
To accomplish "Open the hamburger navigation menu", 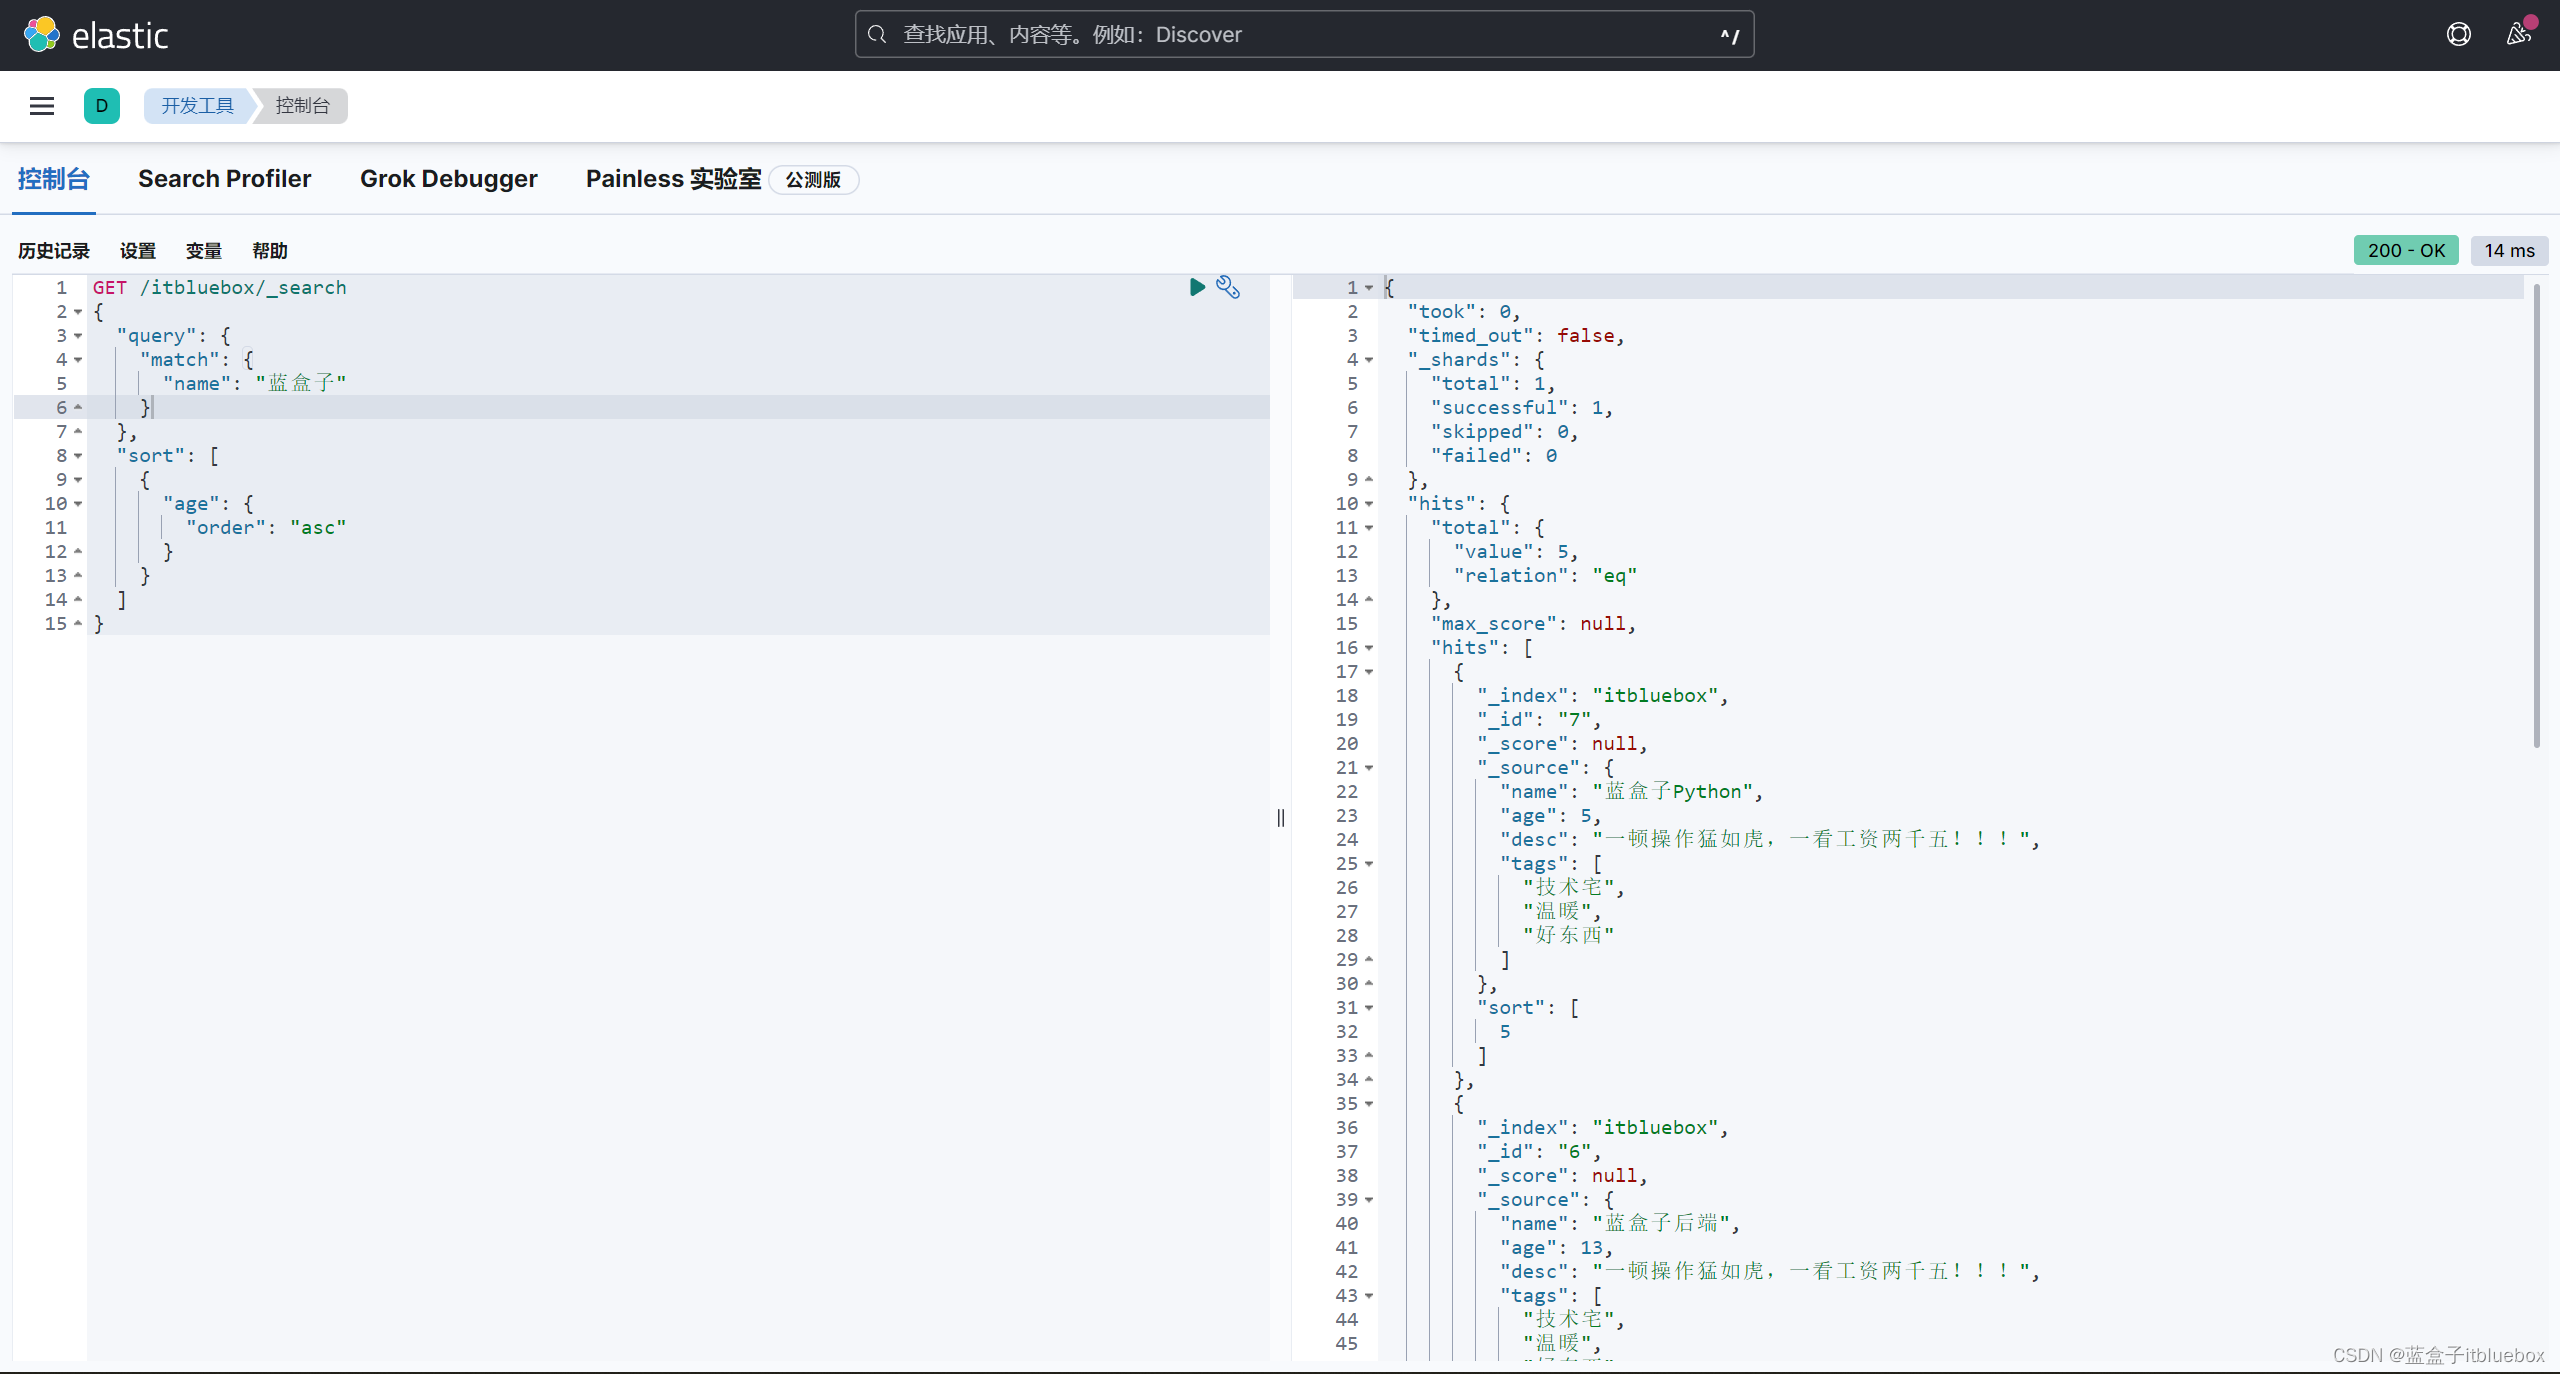I will [x=42, y=106].
